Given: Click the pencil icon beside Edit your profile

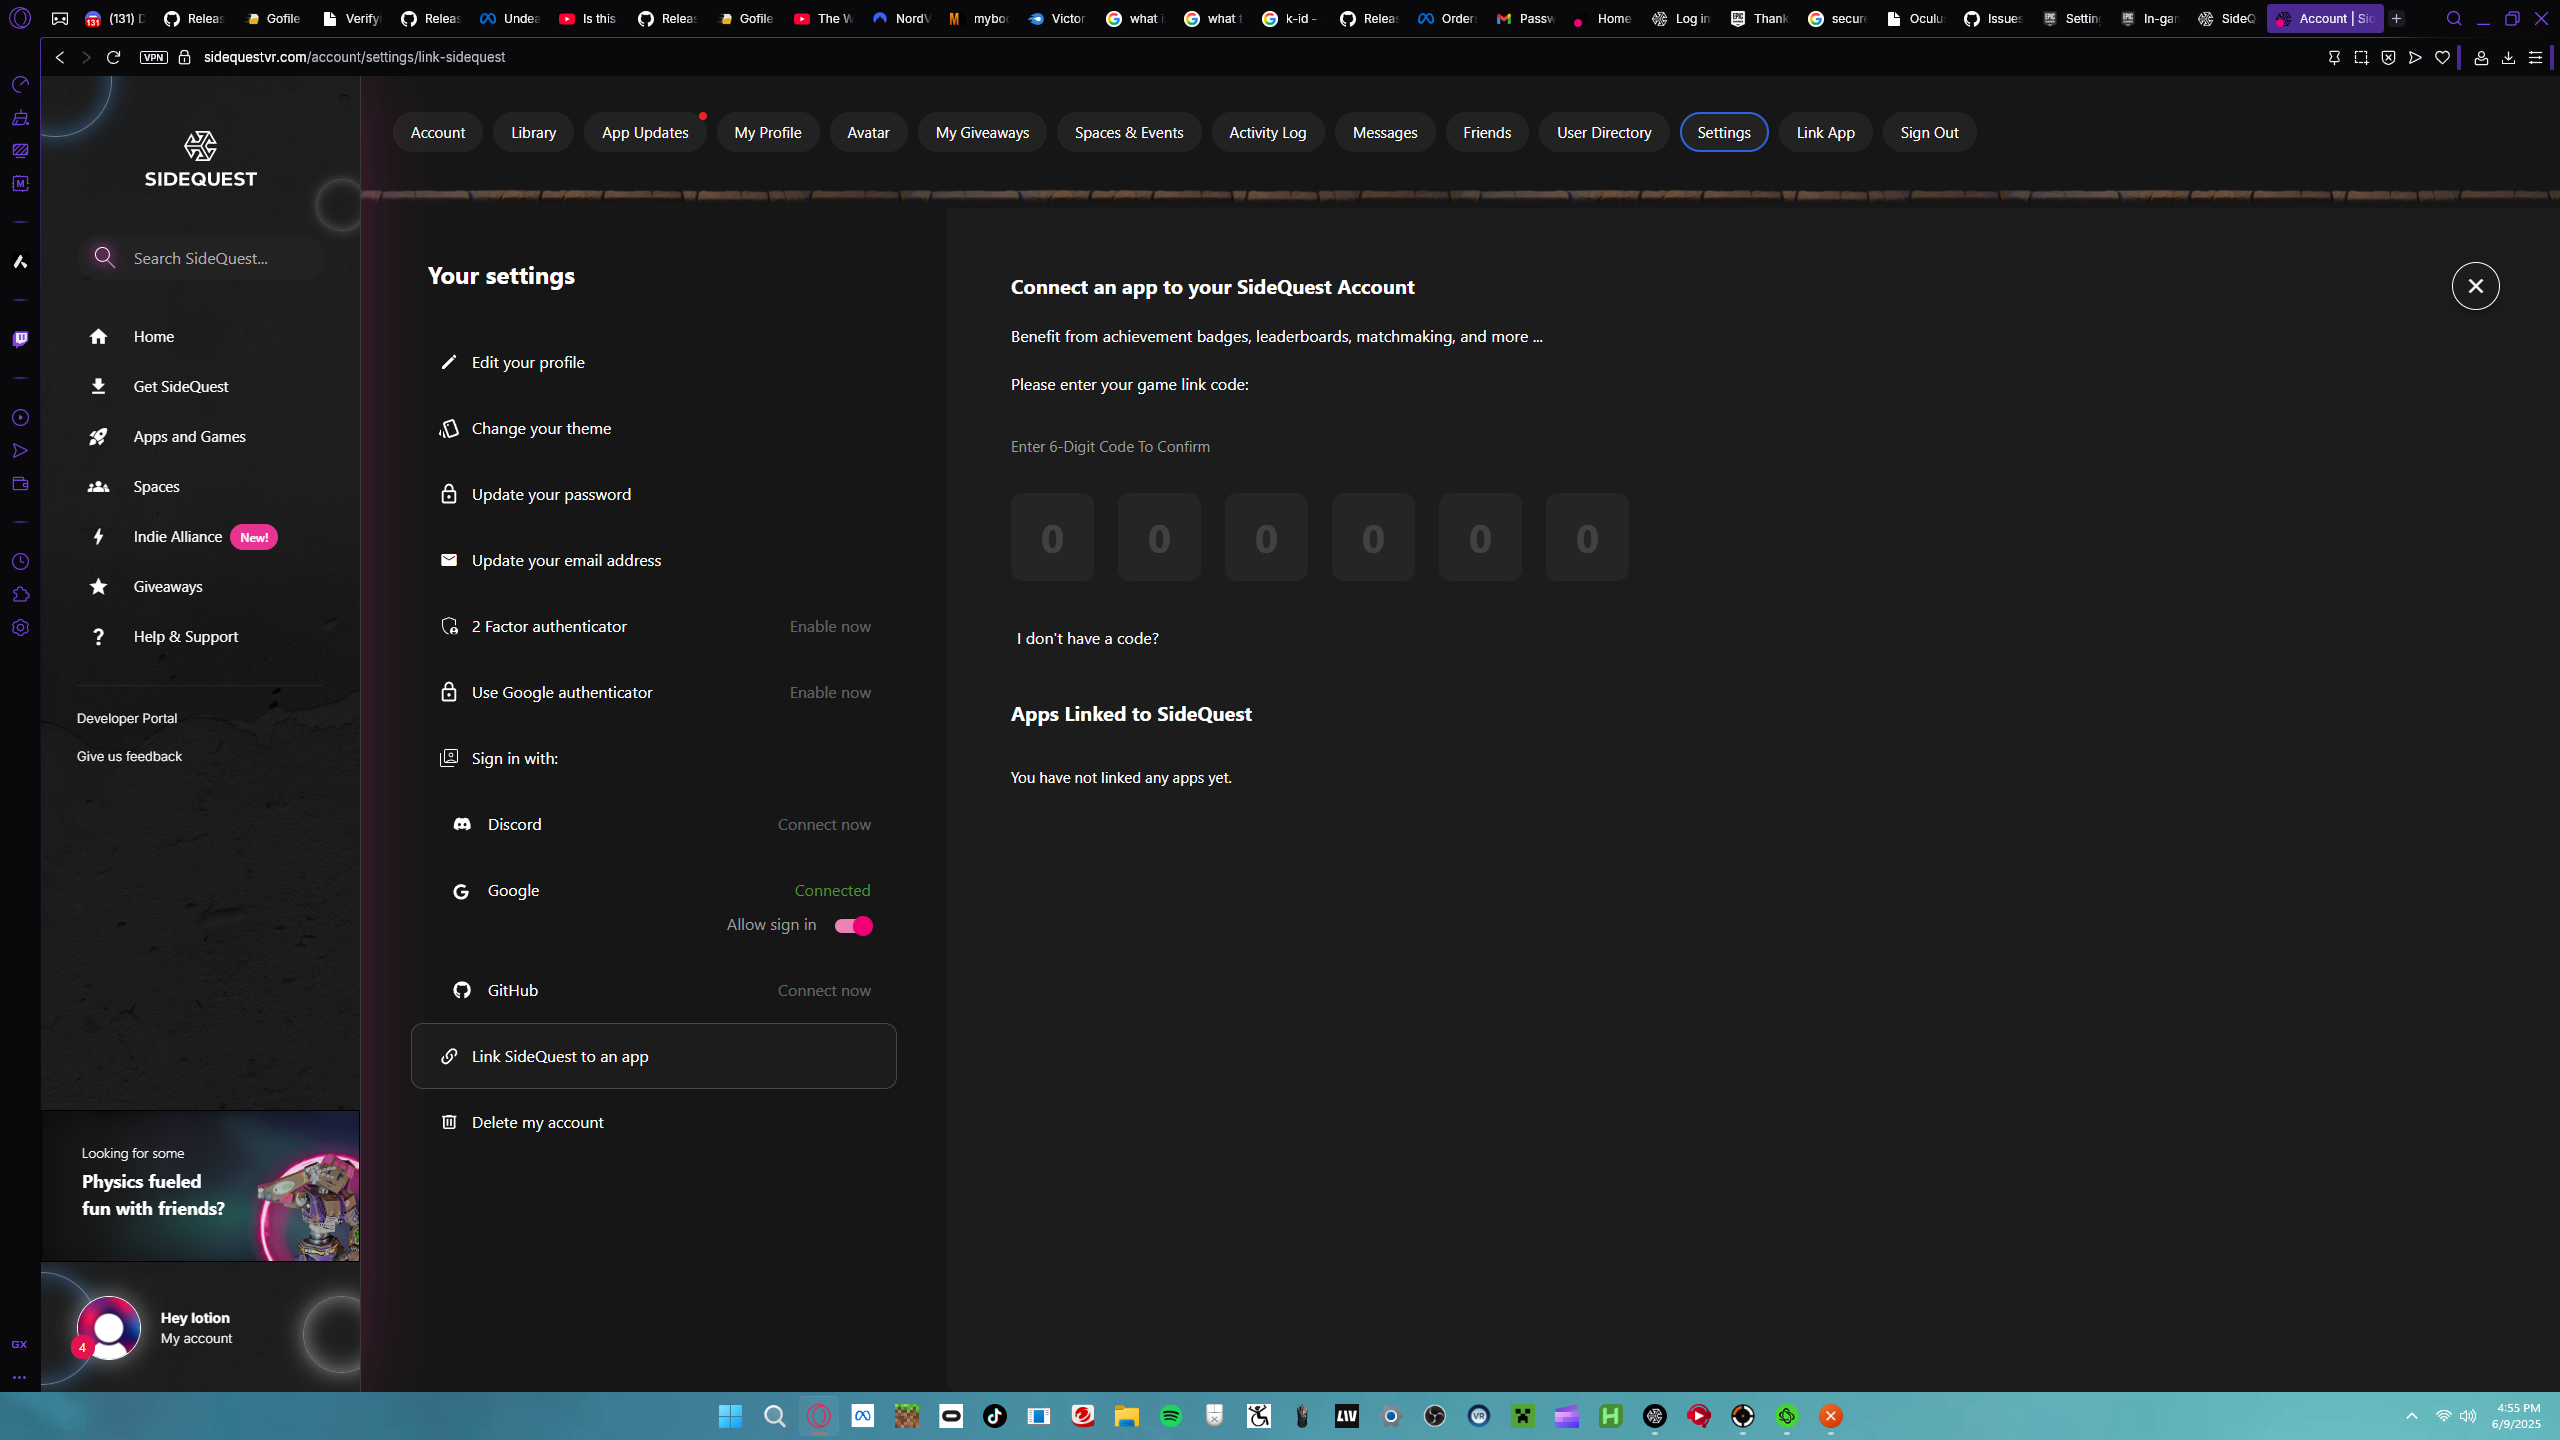Looking at the screenshot, I should tap(449, 362).
